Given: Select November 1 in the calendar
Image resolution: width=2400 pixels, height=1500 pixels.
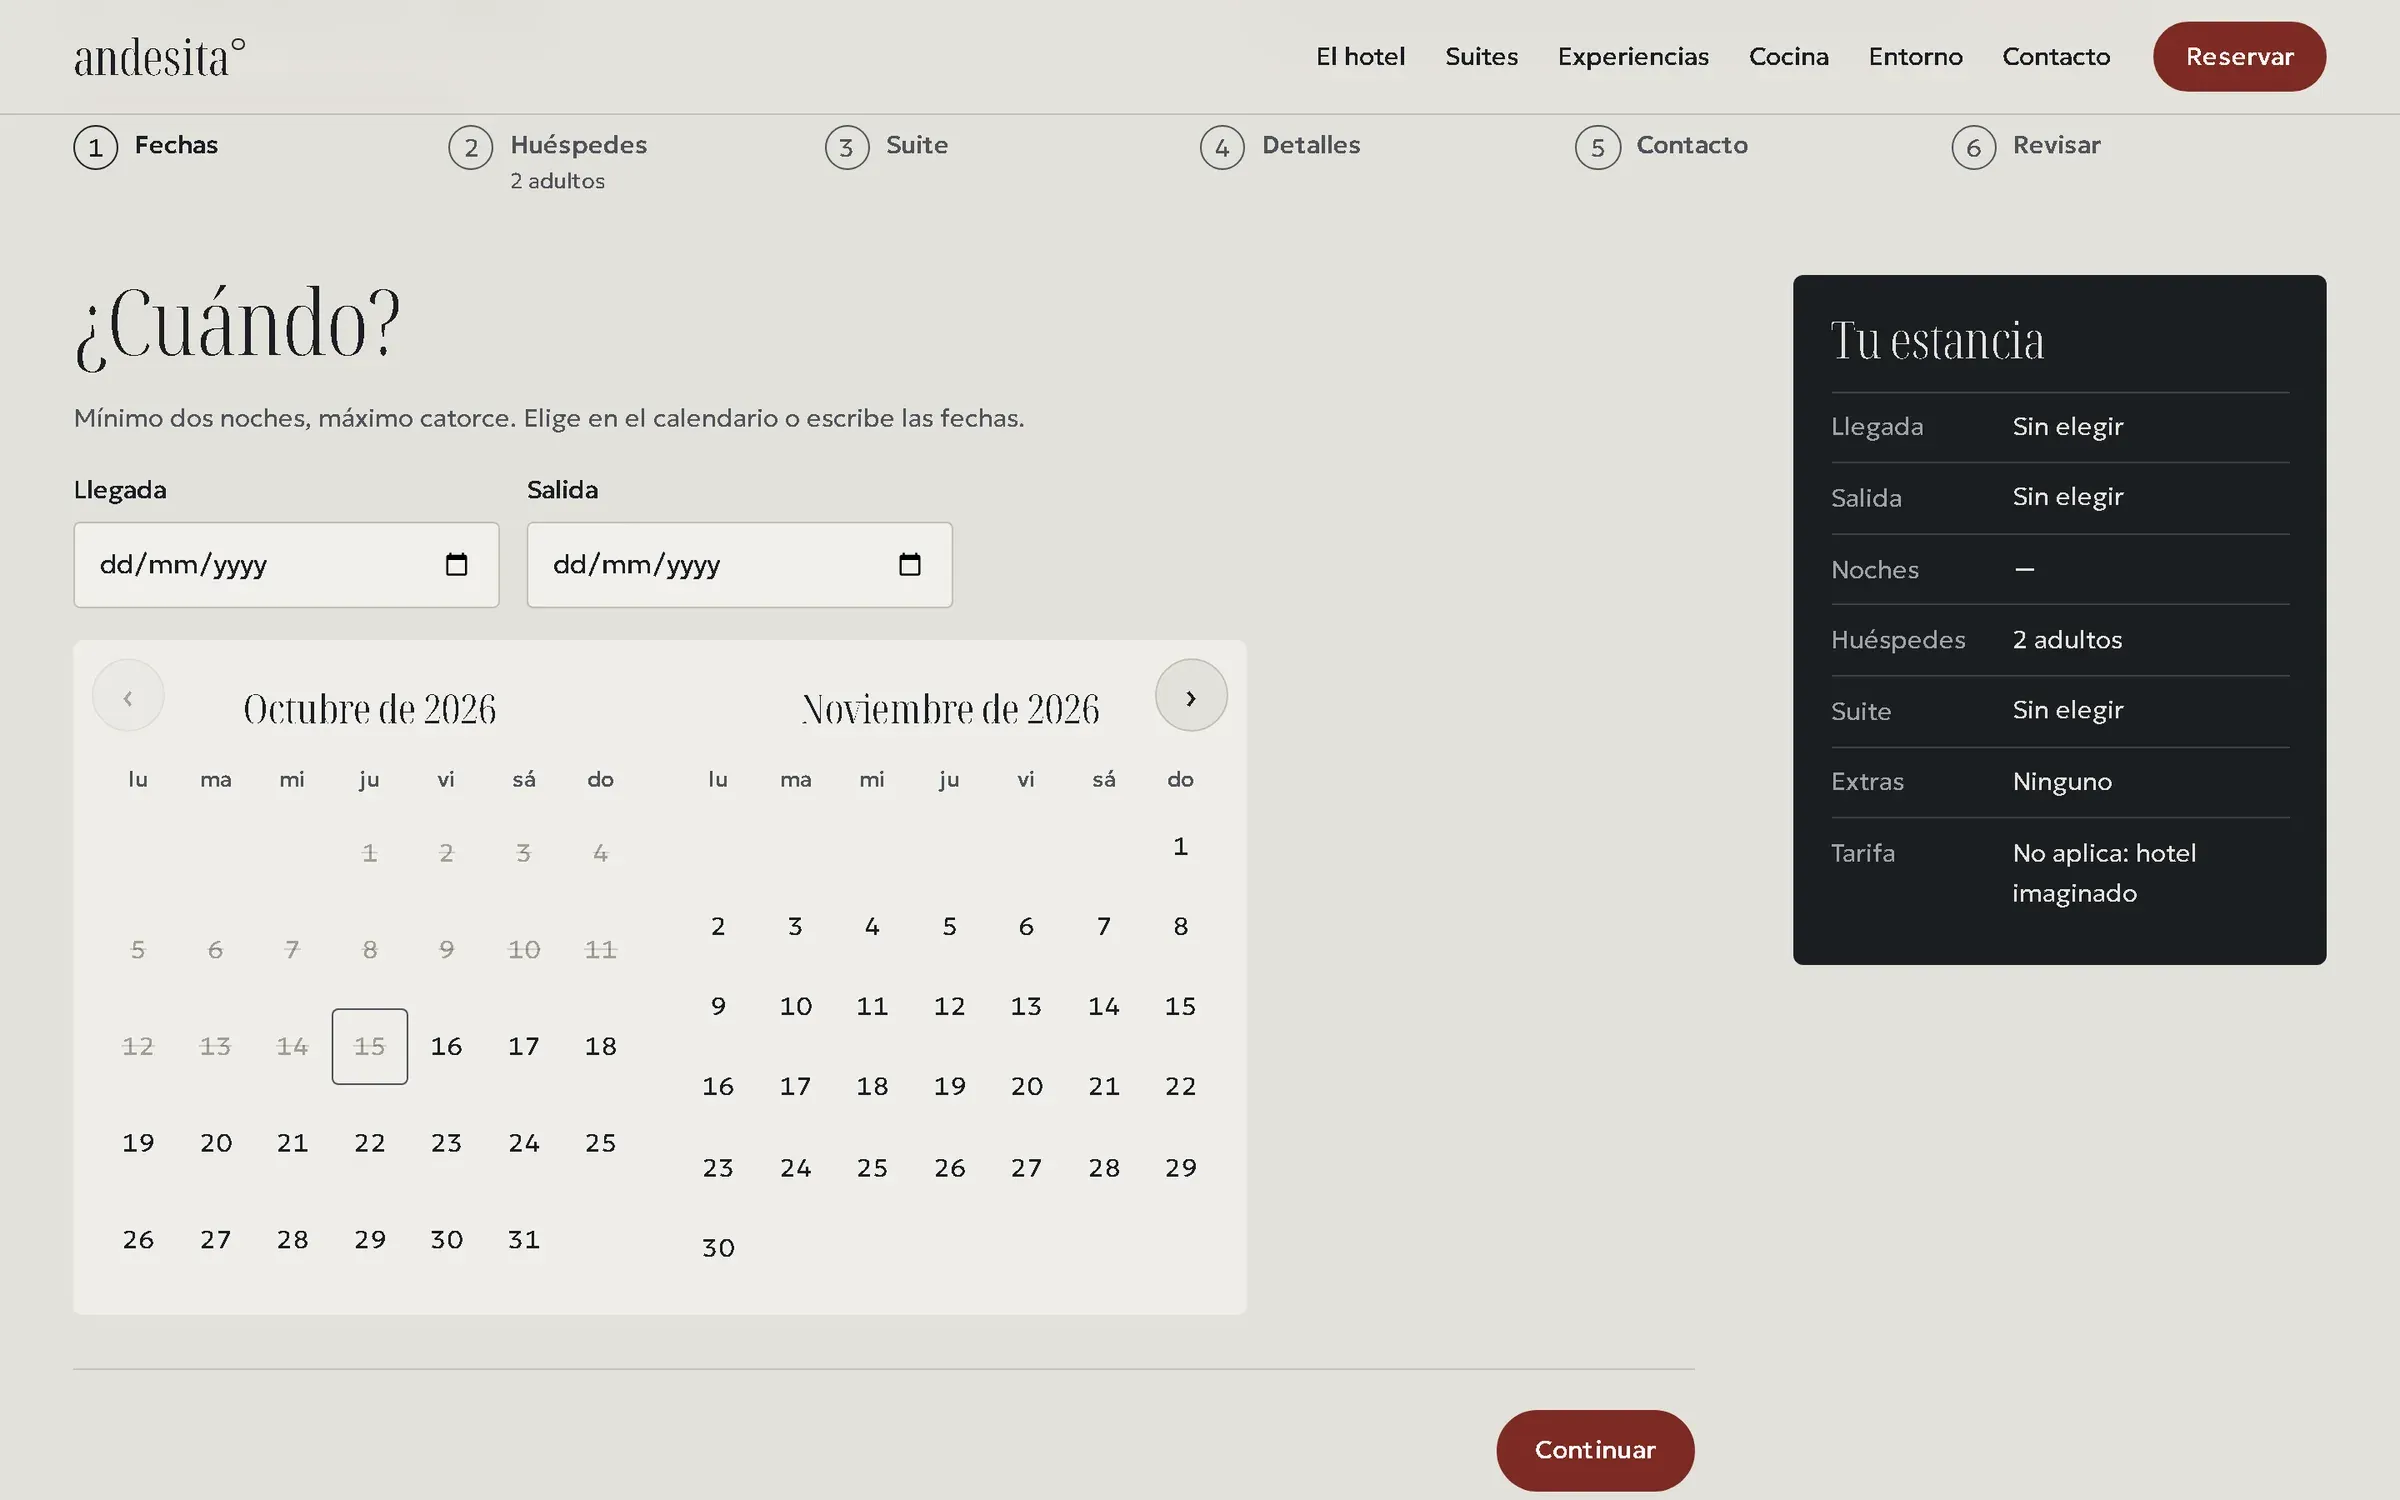Looking at the screenshot, I should coord(1180,847).
